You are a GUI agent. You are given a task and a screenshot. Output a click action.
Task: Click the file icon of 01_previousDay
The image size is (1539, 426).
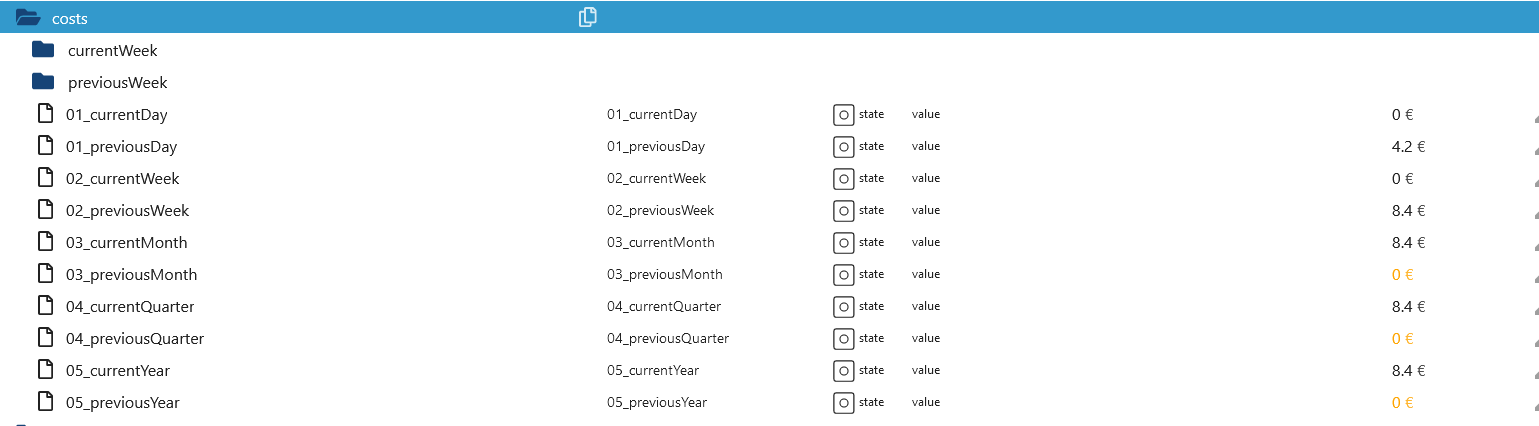click(44, 146)
